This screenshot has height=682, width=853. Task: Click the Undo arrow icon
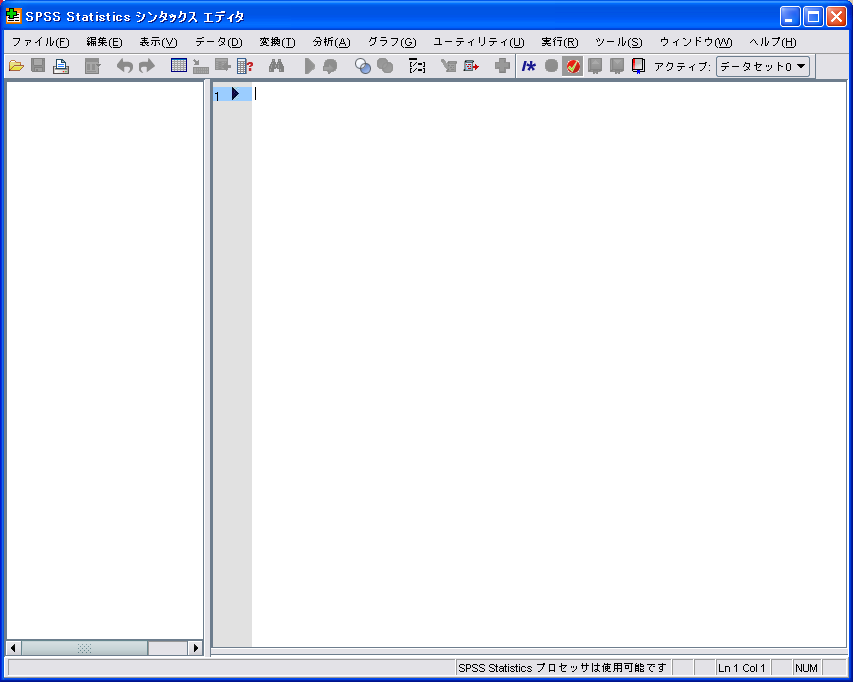[125, 66]
